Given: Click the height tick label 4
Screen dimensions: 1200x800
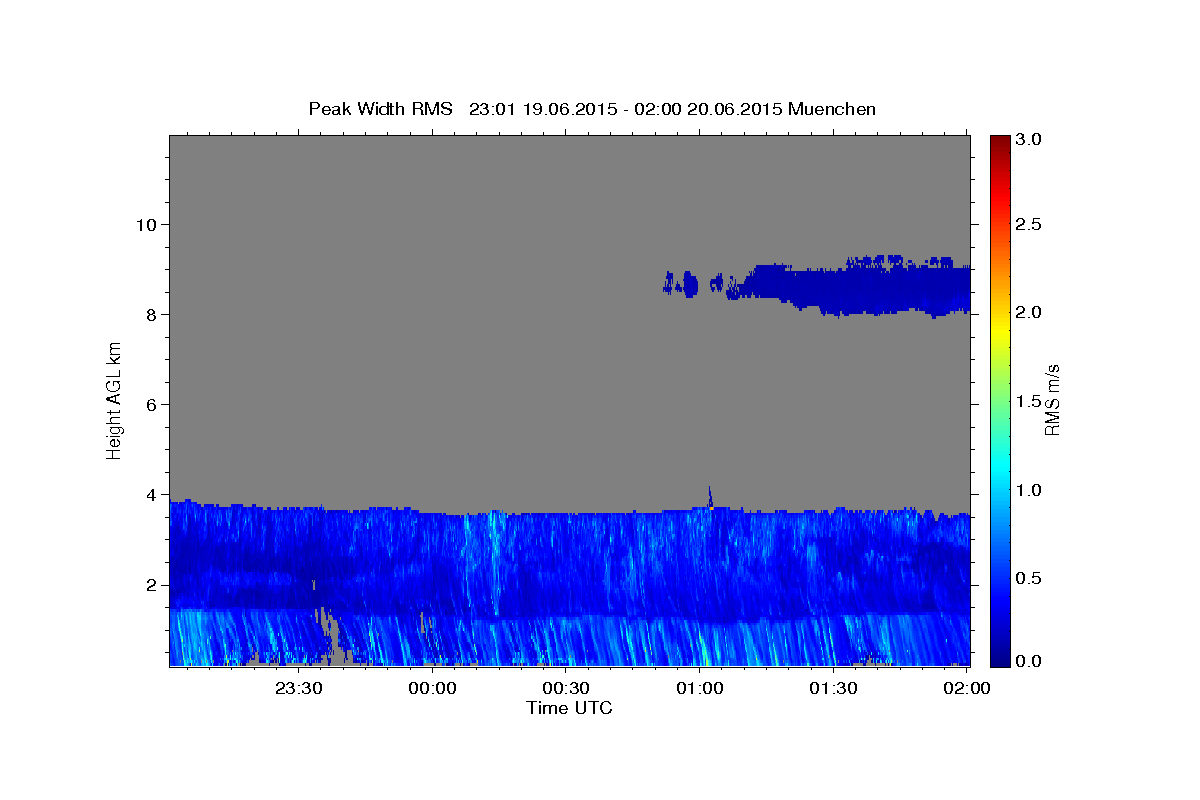Looking at the screenshot, I should [x=152, y=495].
